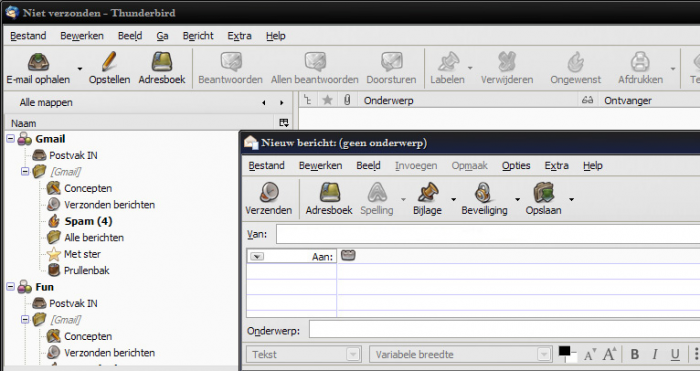700x371 pixels.
Task: Open the Opties menu in the Nieuw bericht window
Action: tap(516, 166)
